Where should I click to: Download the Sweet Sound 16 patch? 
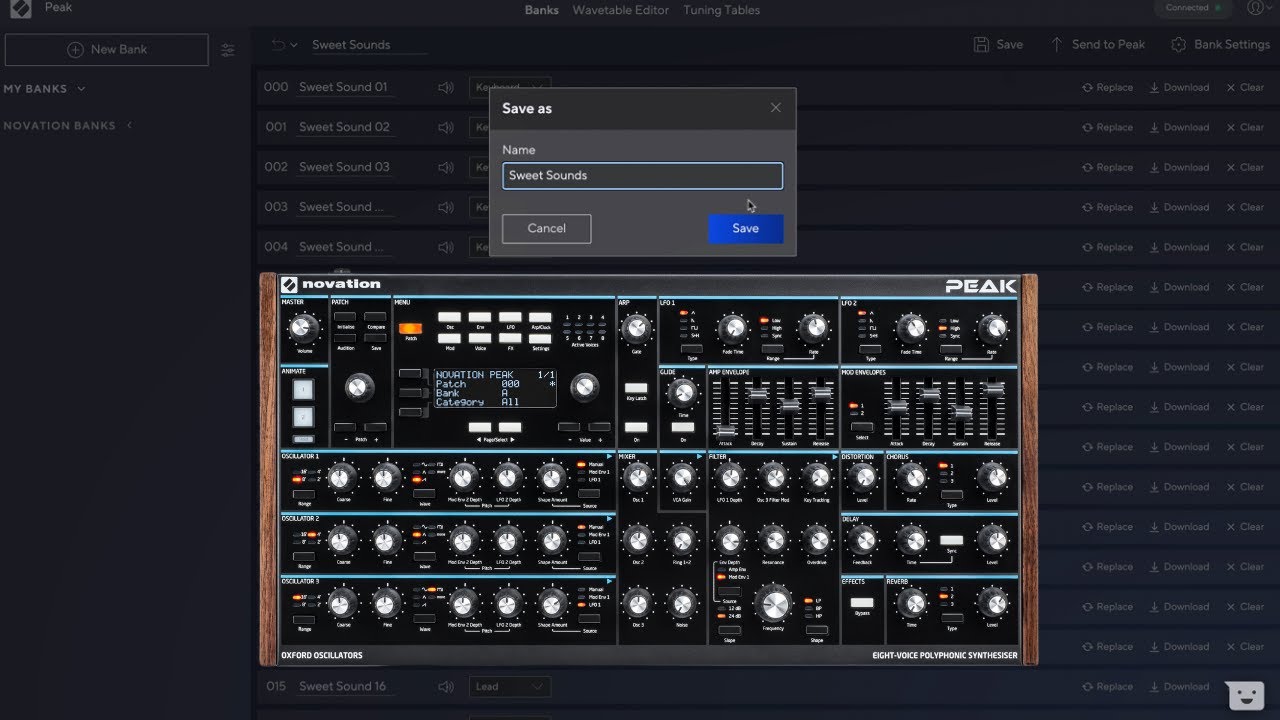click(x=1179, y=687)
